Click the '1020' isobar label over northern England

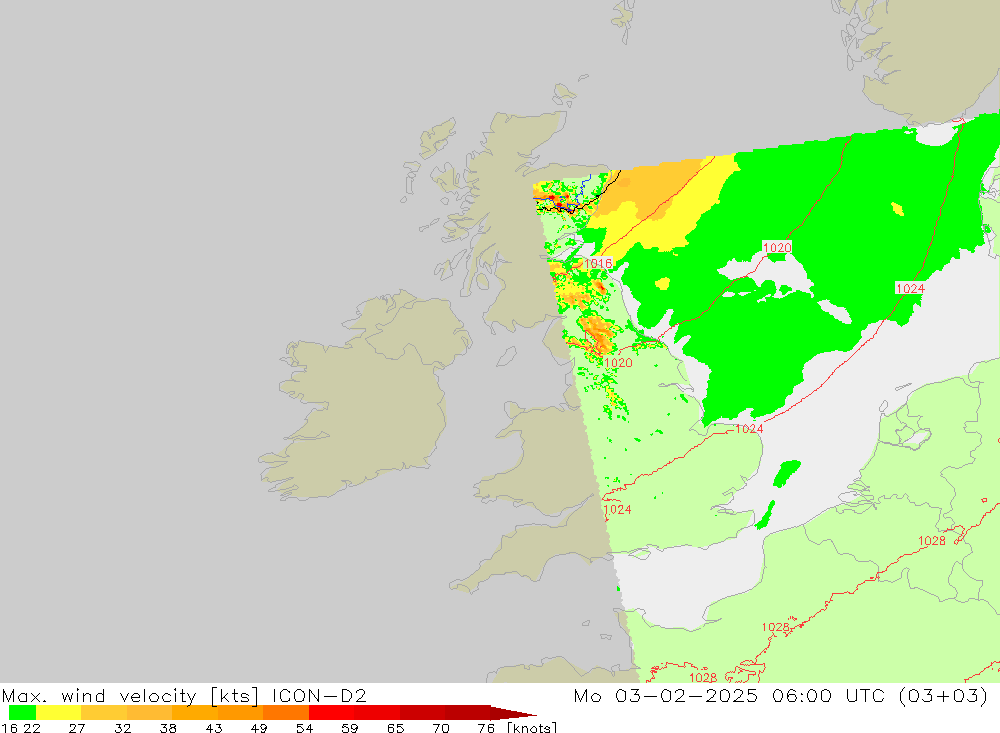619,363
